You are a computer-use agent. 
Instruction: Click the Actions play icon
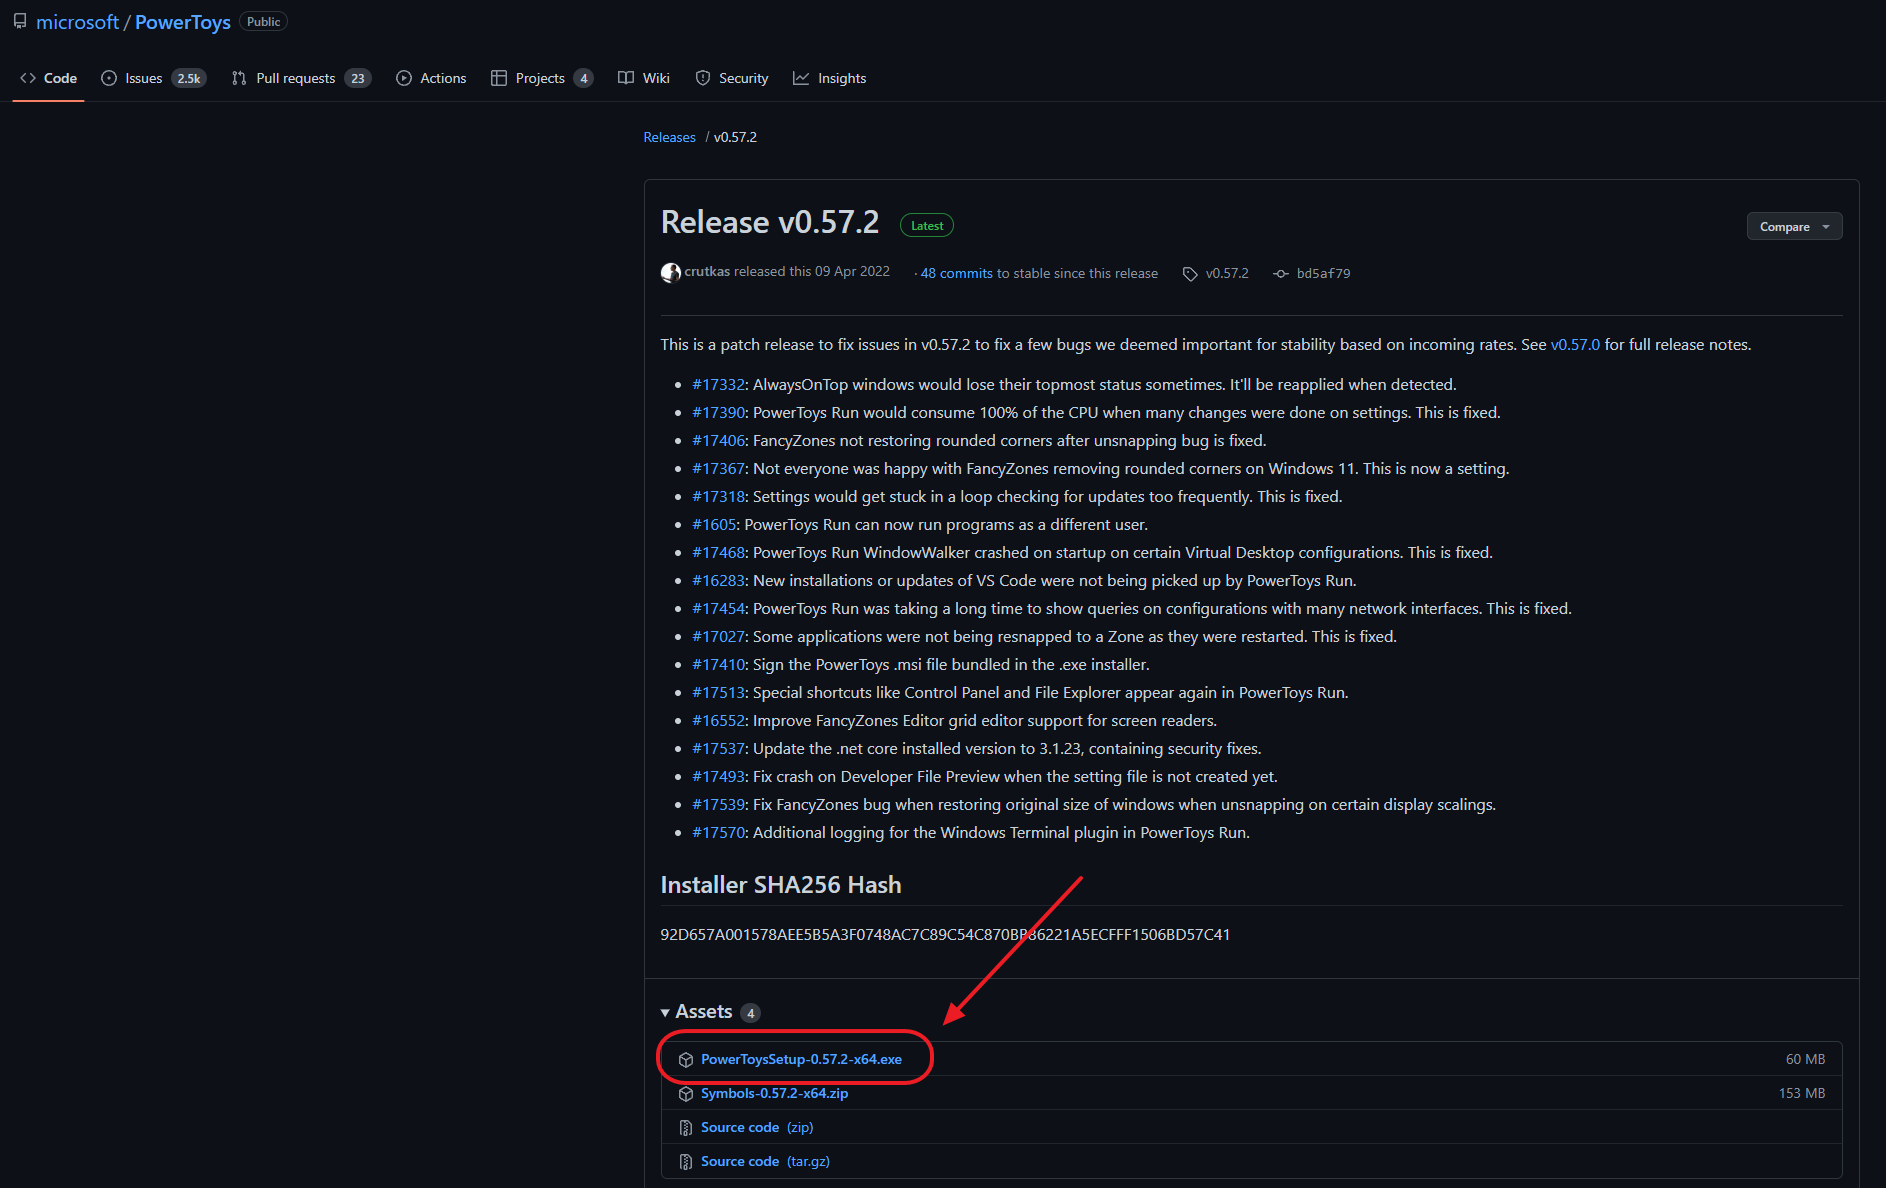click(x=404, y=78)
